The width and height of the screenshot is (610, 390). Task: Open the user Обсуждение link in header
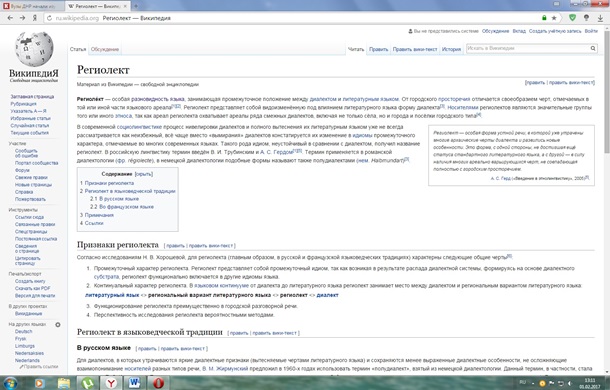click(x=495, y=31)
